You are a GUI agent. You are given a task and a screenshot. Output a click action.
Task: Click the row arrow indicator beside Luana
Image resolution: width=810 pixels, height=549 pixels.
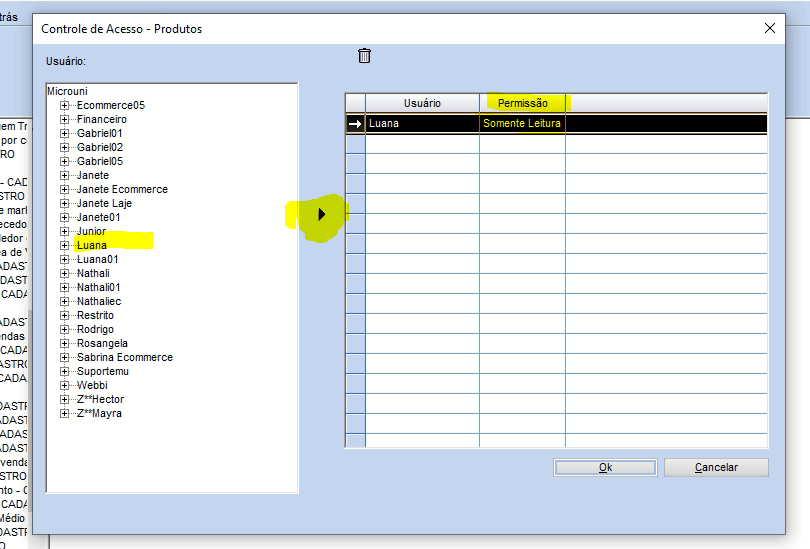click(x=355, y=123)
